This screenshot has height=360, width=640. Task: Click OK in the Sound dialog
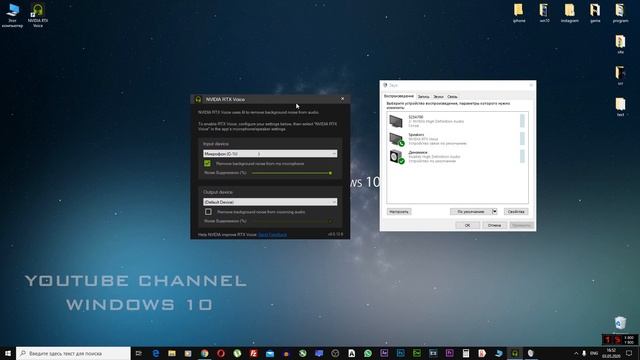467,225
